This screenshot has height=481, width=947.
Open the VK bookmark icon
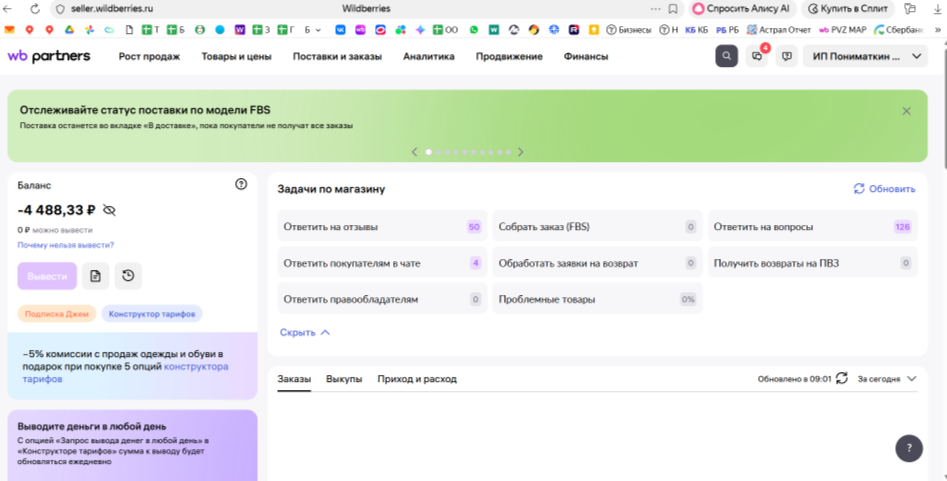click(341, 30)
